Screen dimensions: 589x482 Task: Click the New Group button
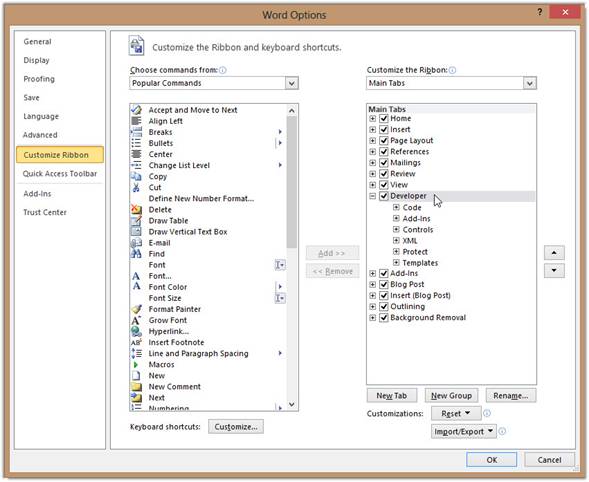coord(451,396)
